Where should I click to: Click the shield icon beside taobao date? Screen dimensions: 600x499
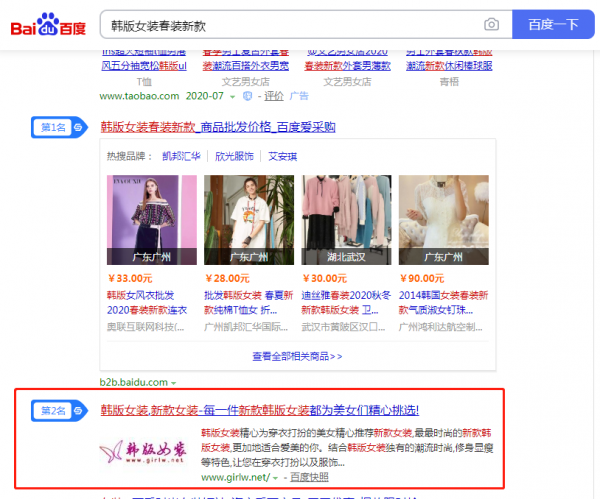tap(249, 96)
